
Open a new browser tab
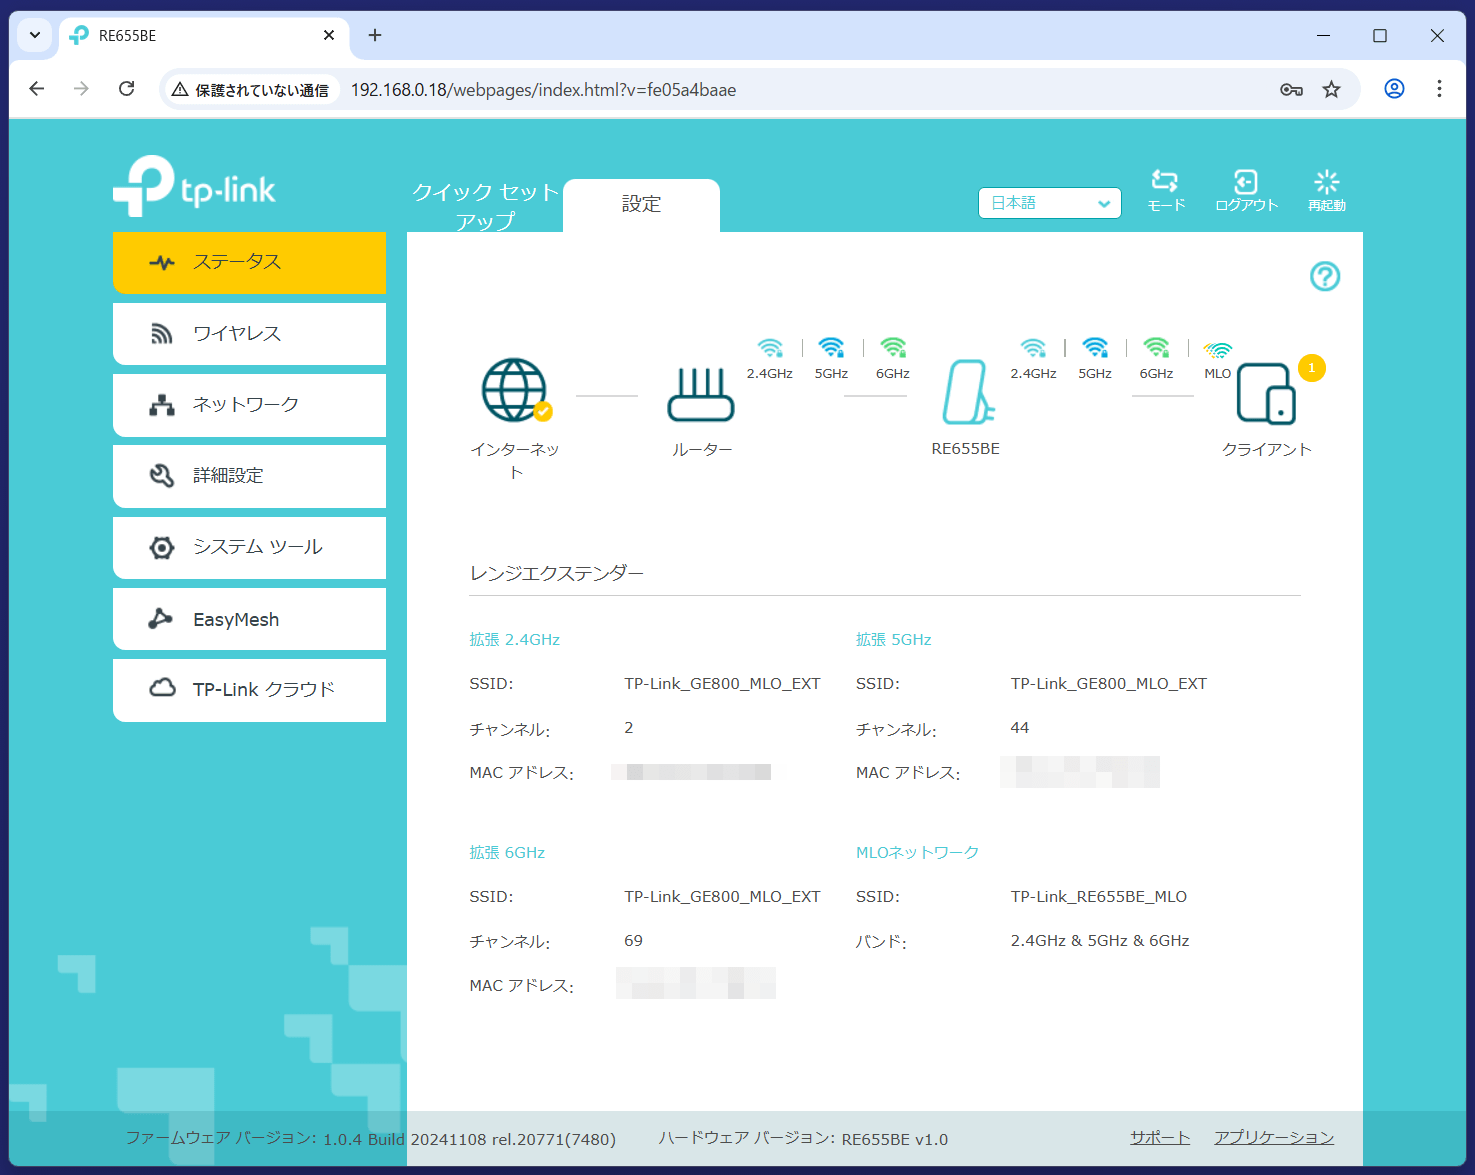pyautogui.click(x=375, y=35)
